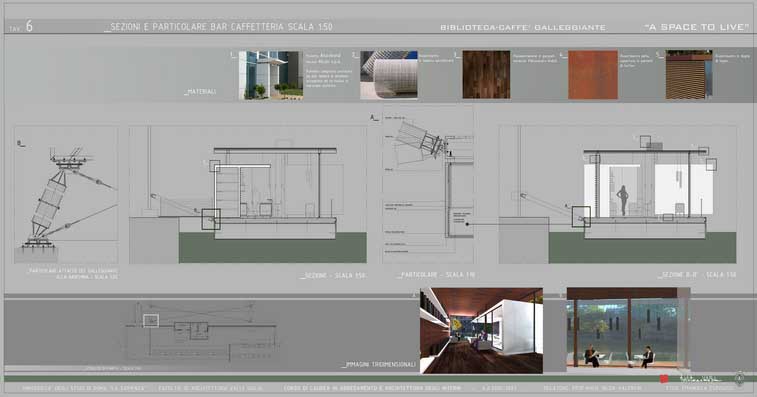Open the exterior seating 3D render image
This screenshot has height=397, width=757.
pyautogui.click(x=628, y=329)
